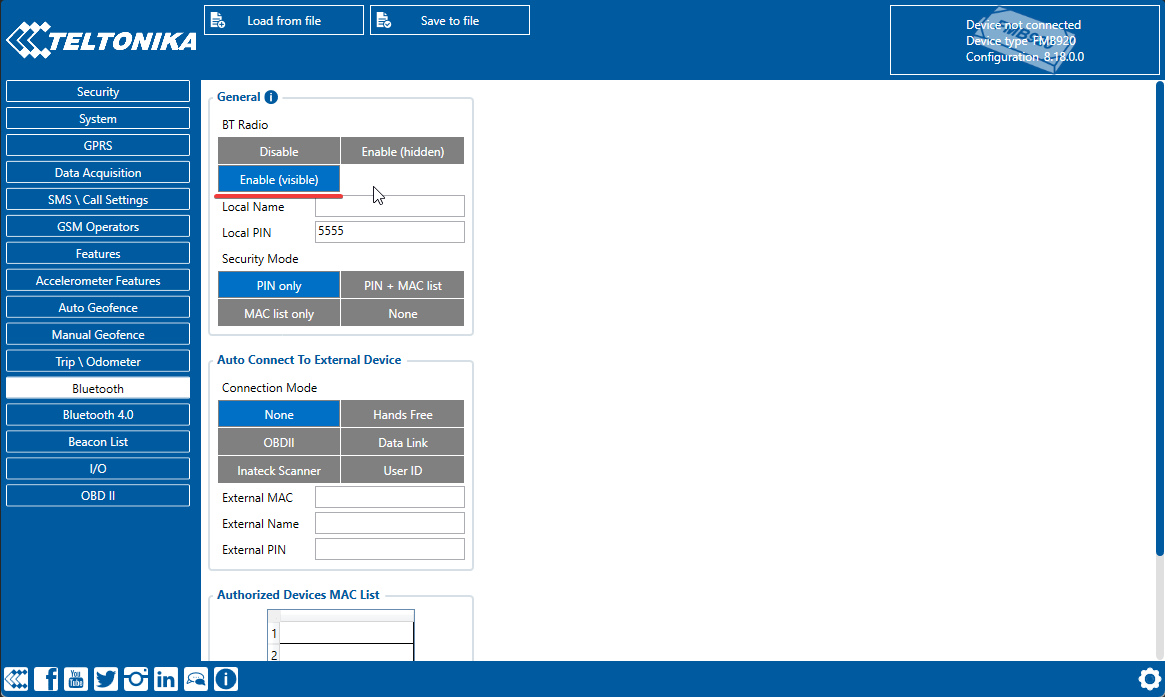The width and height of the screenshot is (1165, 697).
Task: Set BT Radio to Enable (visible)
Action: pyautogui.click(x=279, y=179)
